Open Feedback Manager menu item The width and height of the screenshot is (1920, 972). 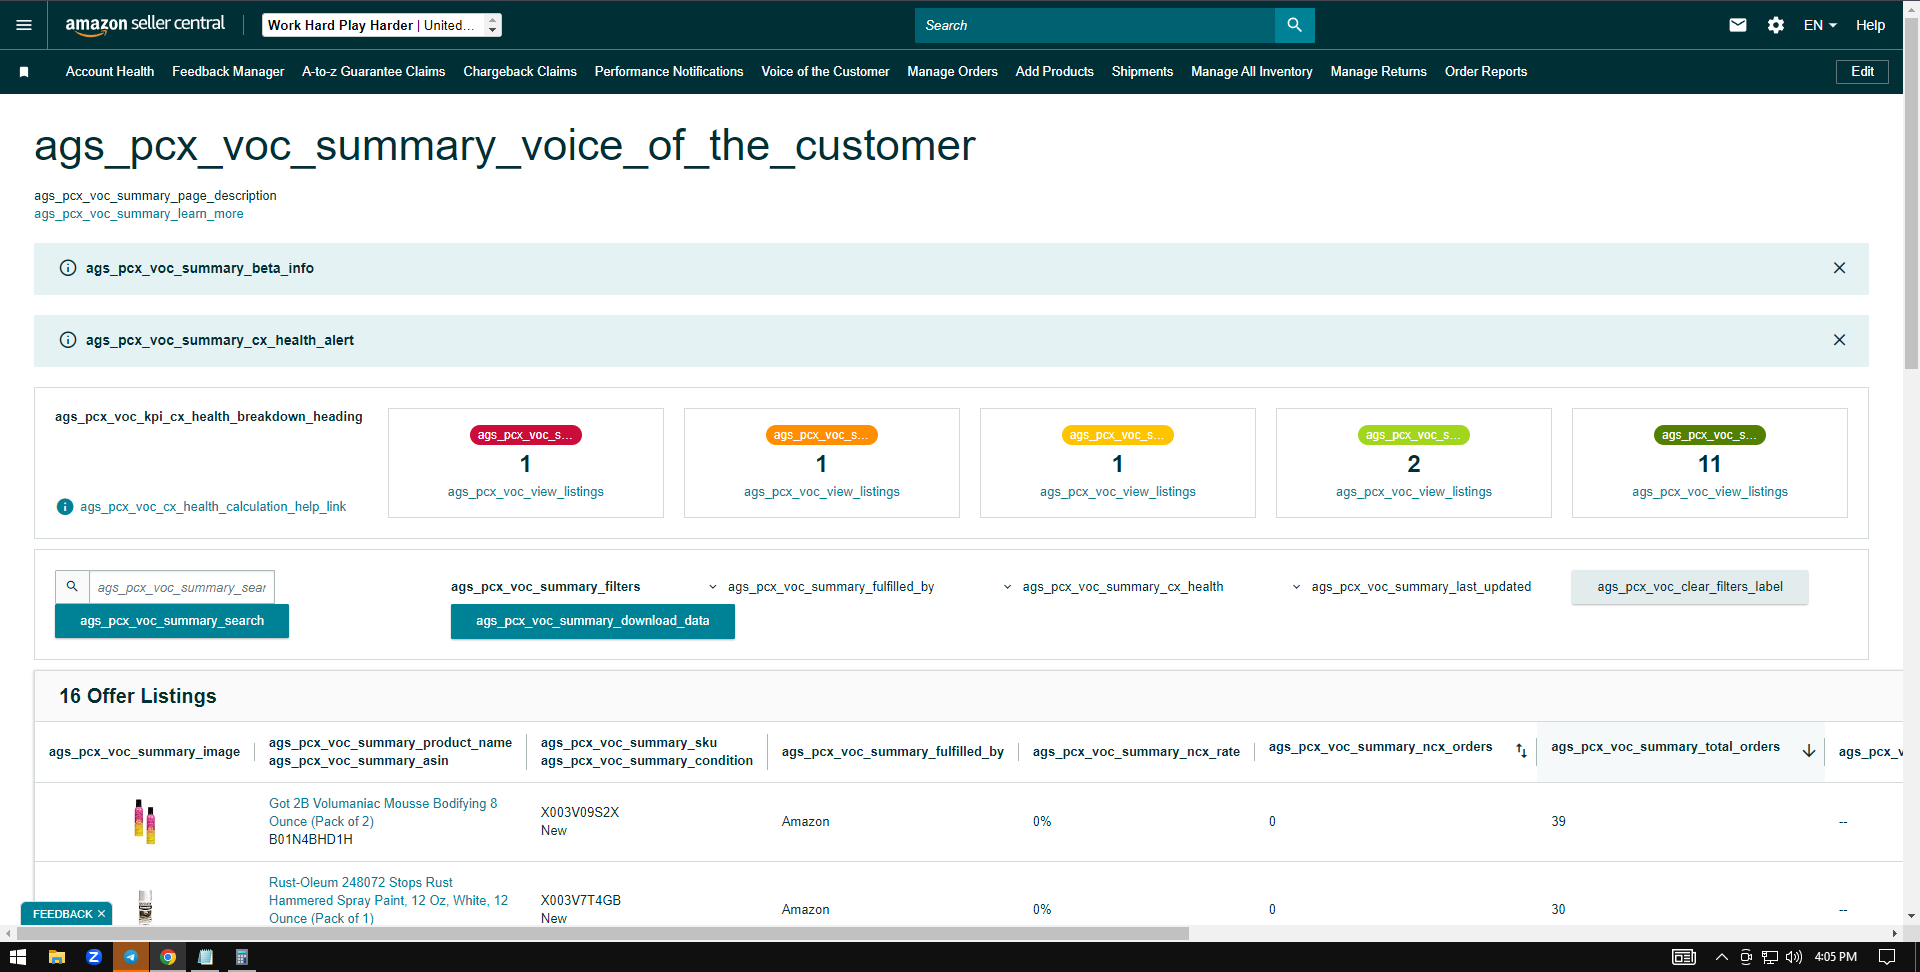click(228, 72)
